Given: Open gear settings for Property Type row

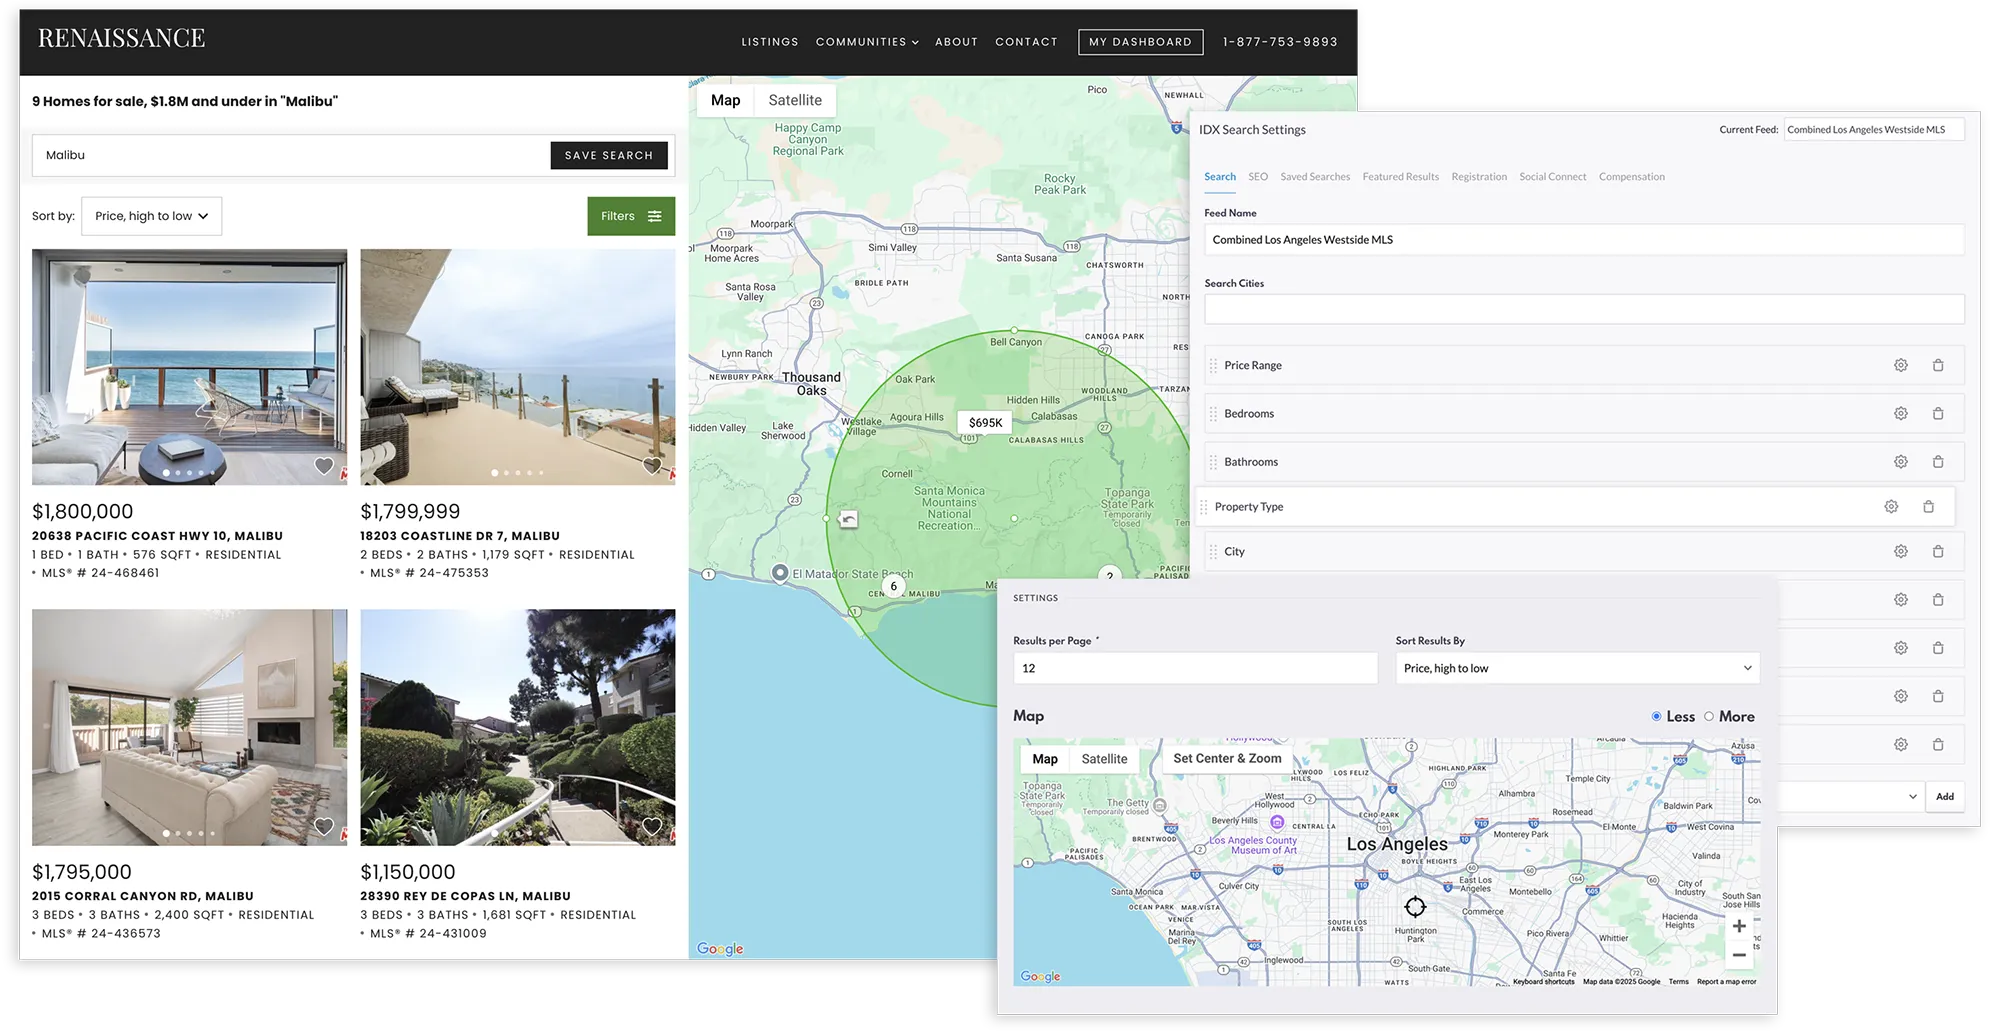Looking at the screenshot, I should click(1890, 507).
